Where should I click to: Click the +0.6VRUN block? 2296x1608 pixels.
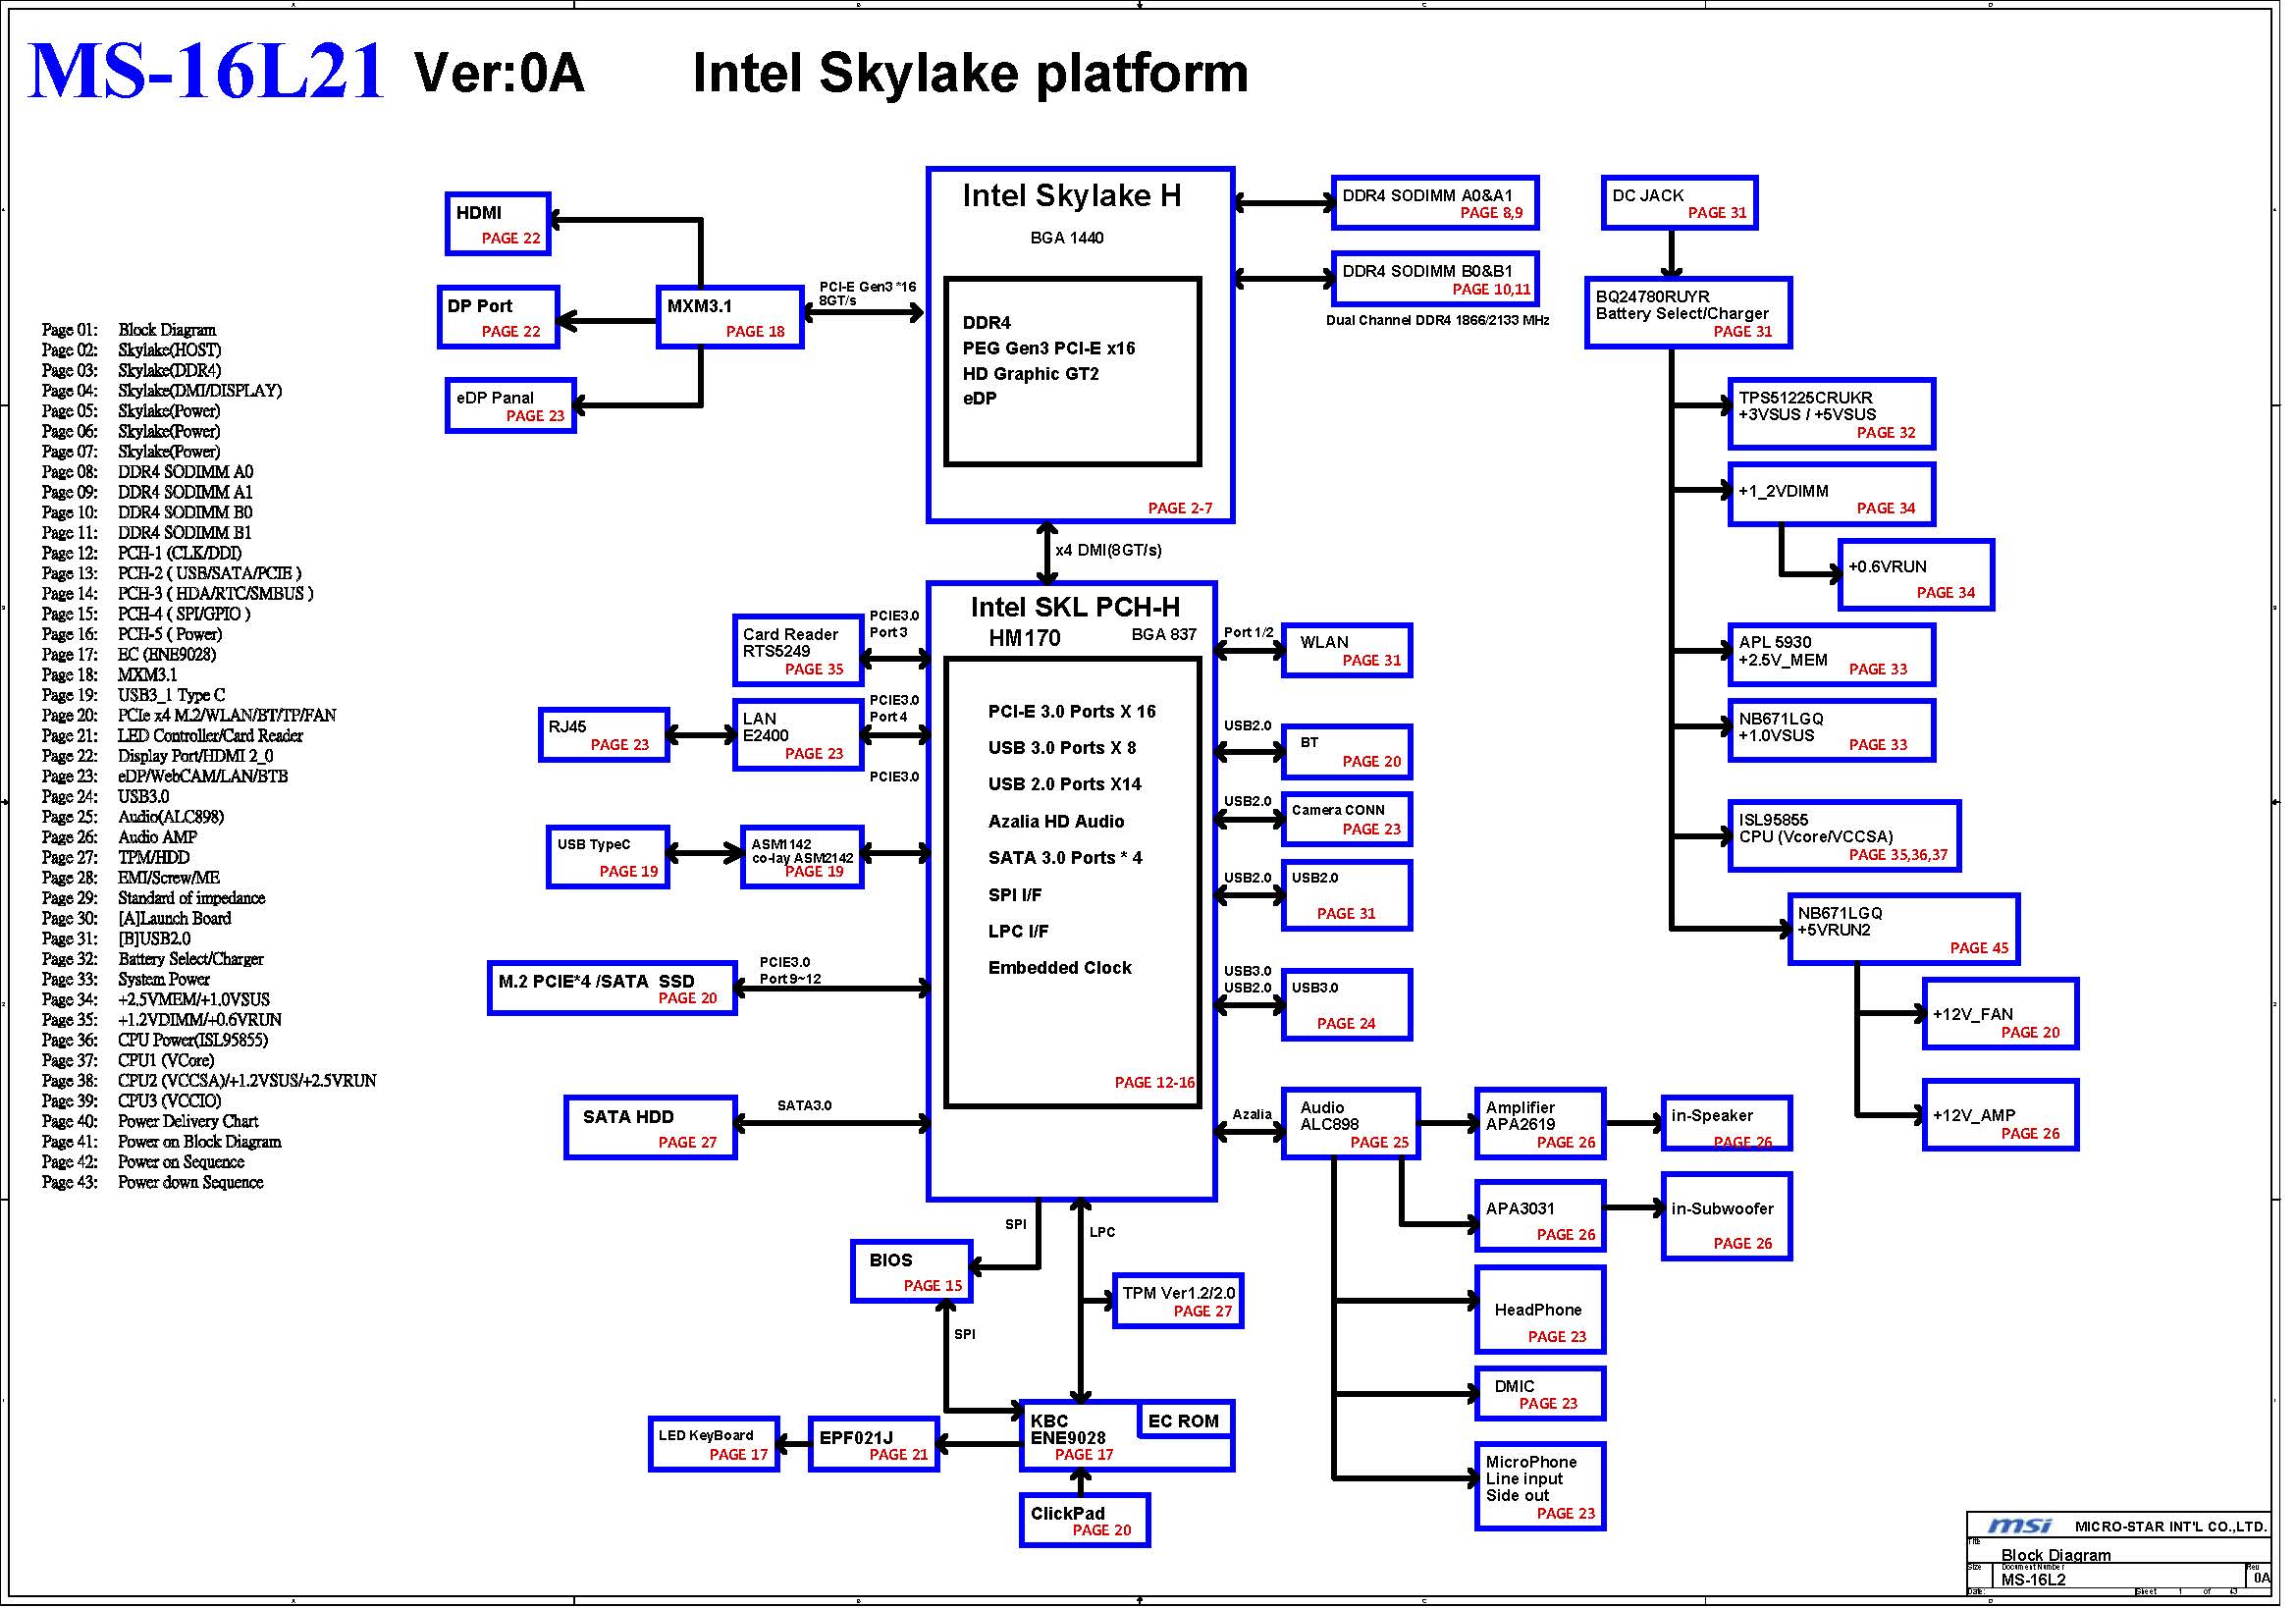[x=1916, y=575]
